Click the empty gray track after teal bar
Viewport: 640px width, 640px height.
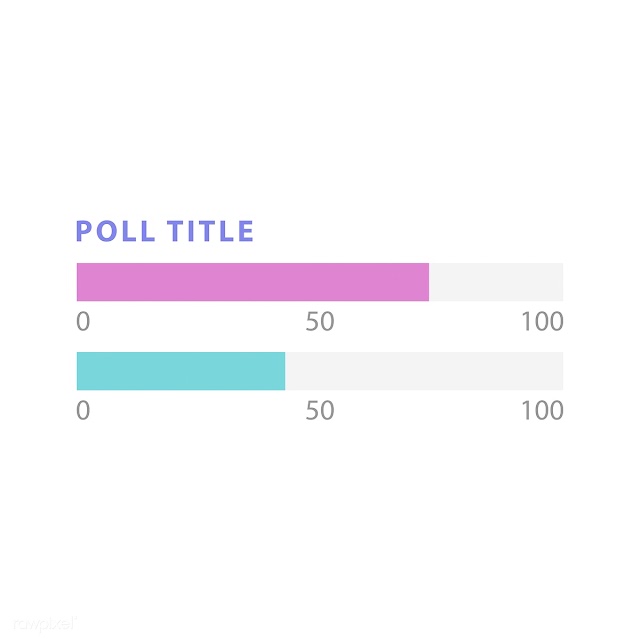coord(424,371)
